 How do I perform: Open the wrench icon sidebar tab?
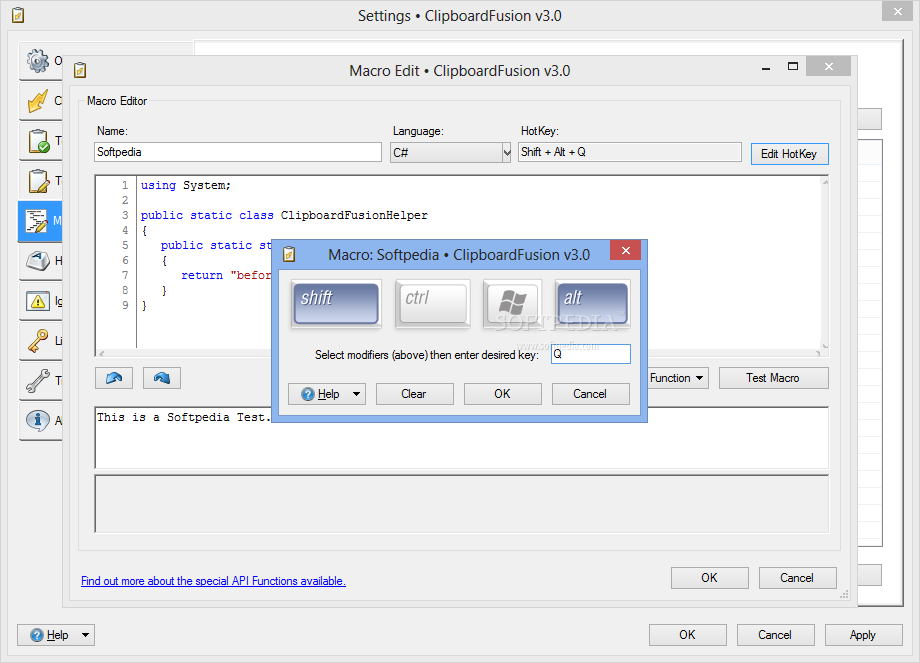click(40, 381)
